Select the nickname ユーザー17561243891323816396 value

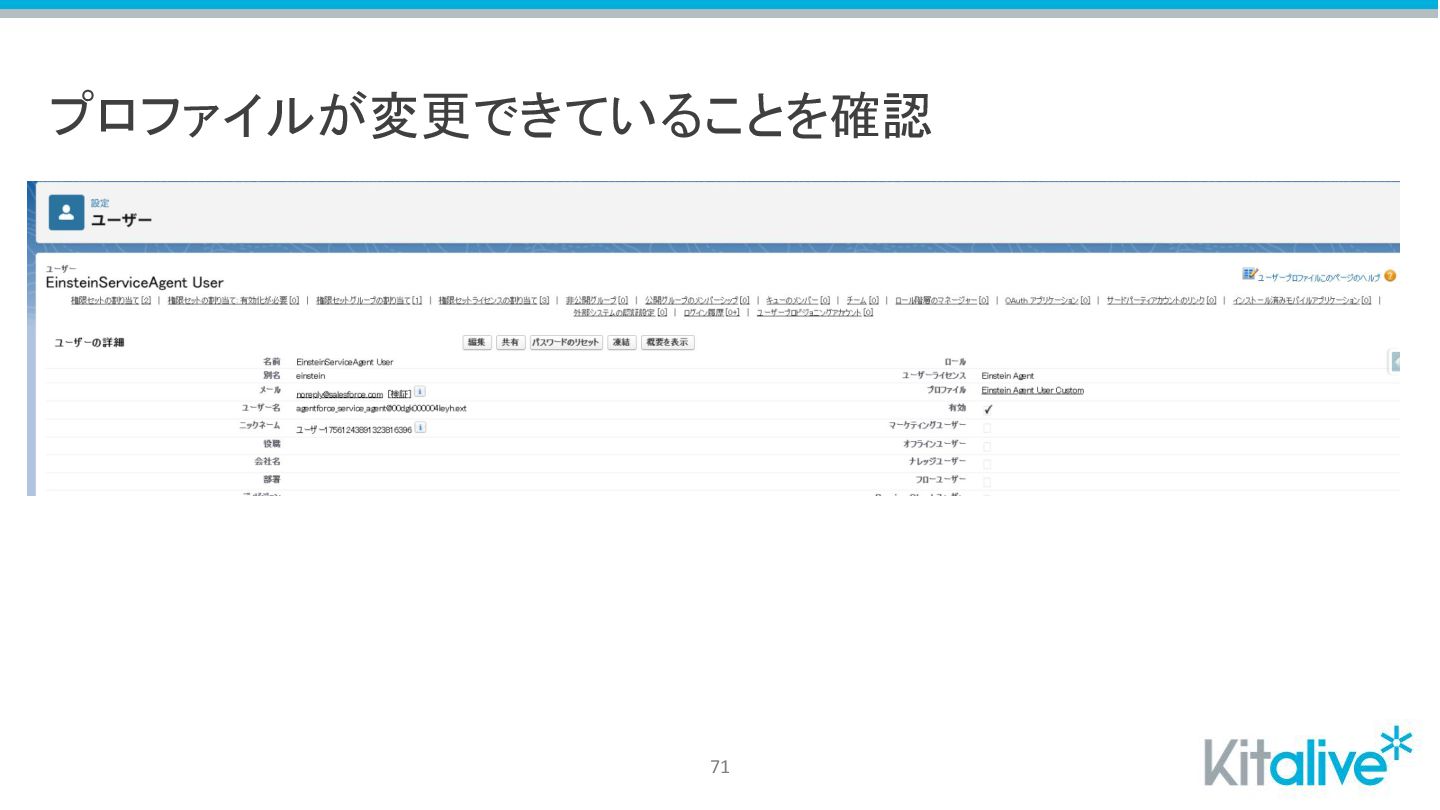(354, 429)
